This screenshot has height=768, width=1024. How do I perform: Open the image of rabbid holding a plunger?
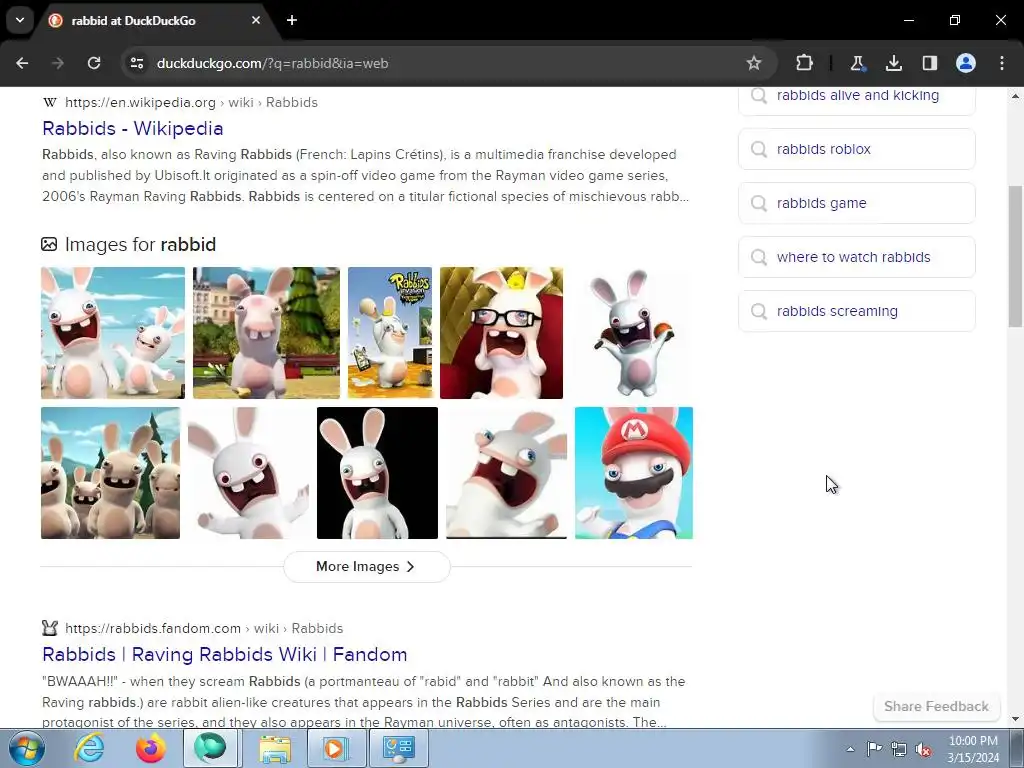click(632, 332)
